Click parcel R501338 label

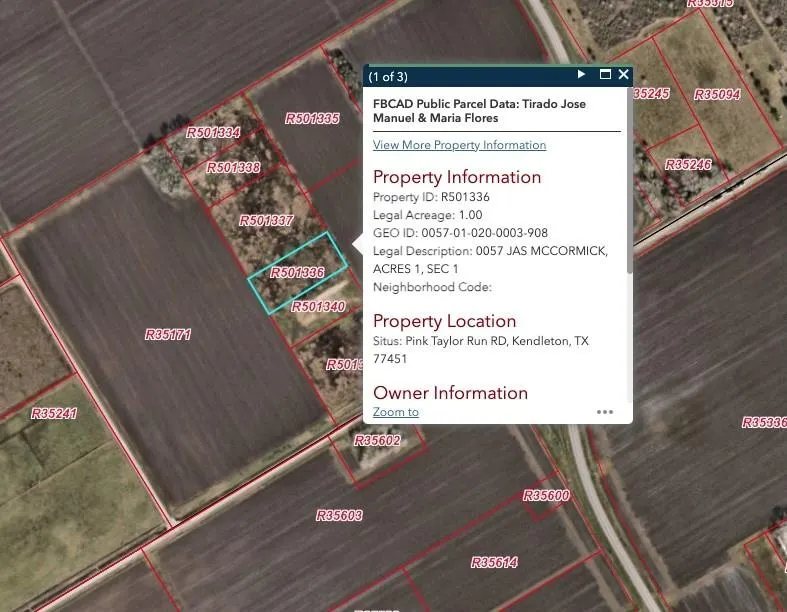coord(233,167)
